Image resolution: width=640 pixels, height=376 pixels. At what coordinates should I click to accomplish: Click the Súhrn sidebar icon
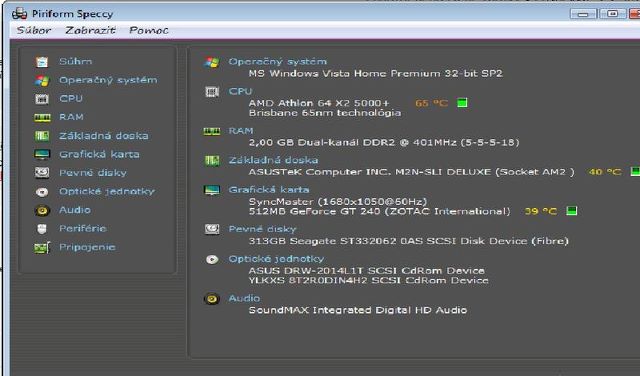point(42,62)
